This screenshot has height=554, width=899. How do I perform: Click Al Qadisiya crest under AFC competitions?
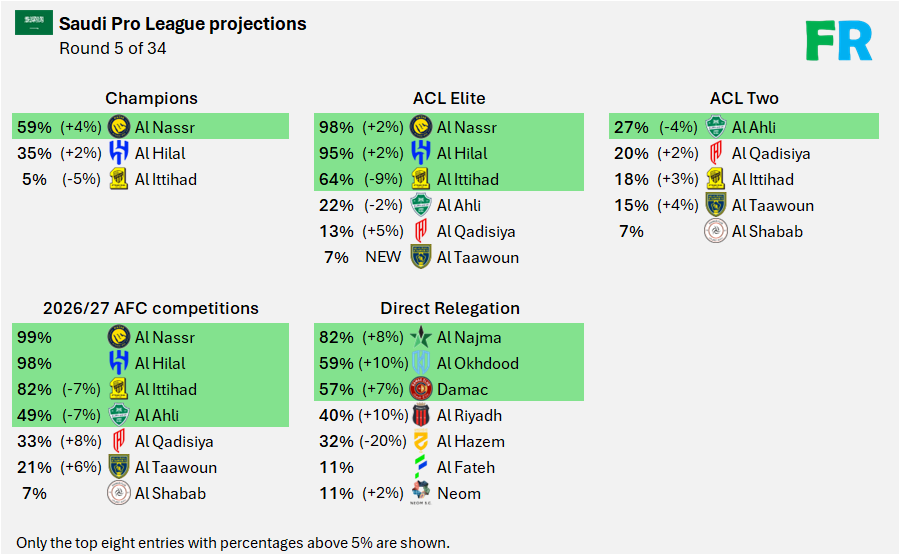coord(120,441)
